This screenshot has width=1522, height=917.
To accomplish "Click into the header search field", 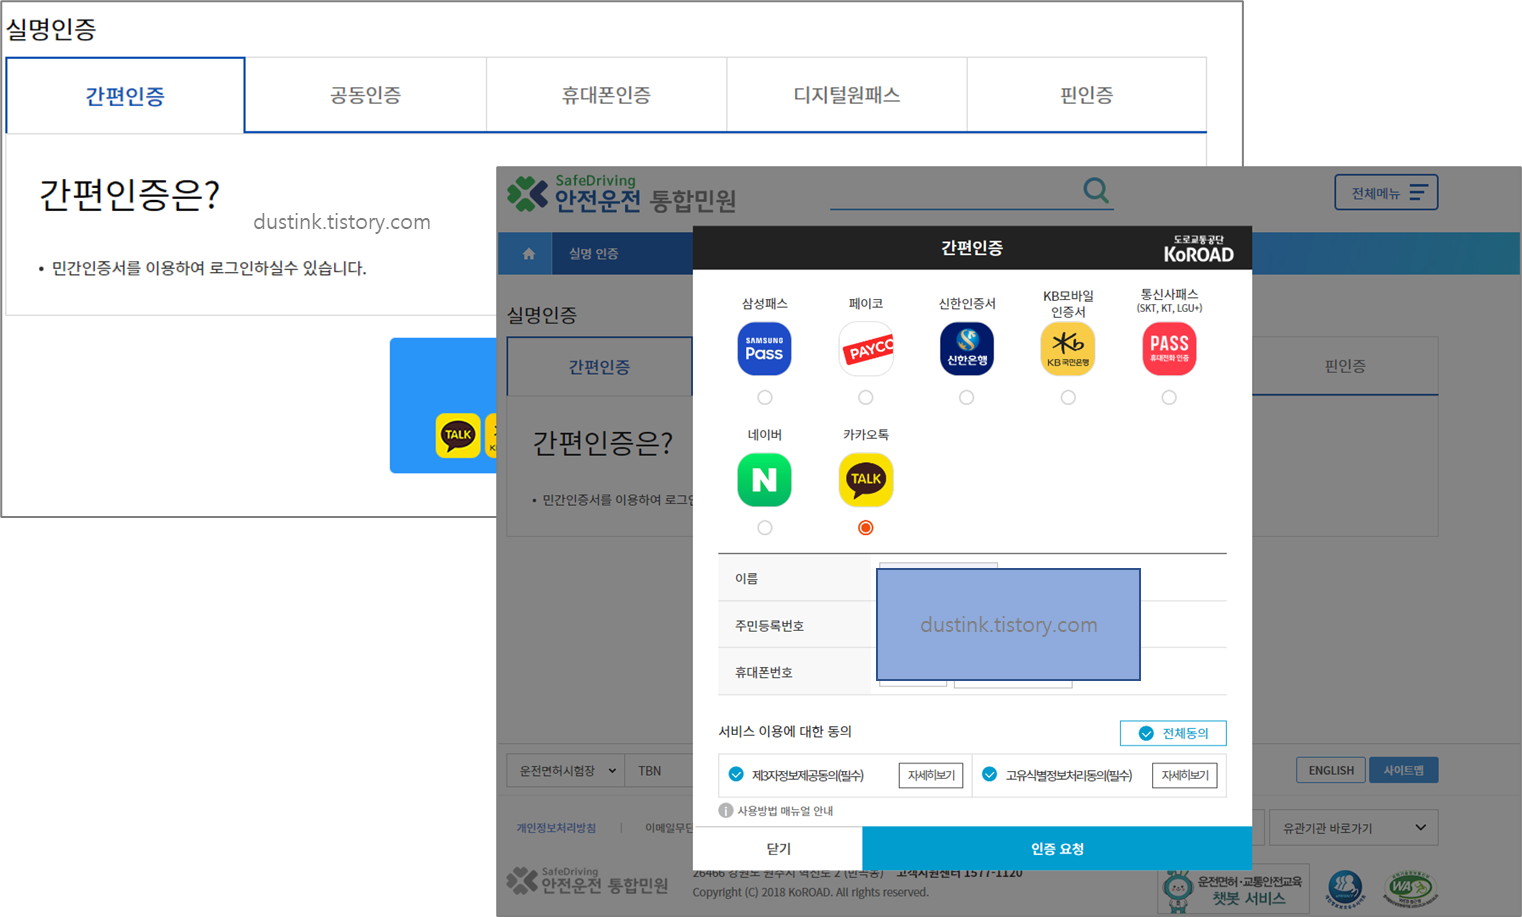I will [x=955, y=191].
